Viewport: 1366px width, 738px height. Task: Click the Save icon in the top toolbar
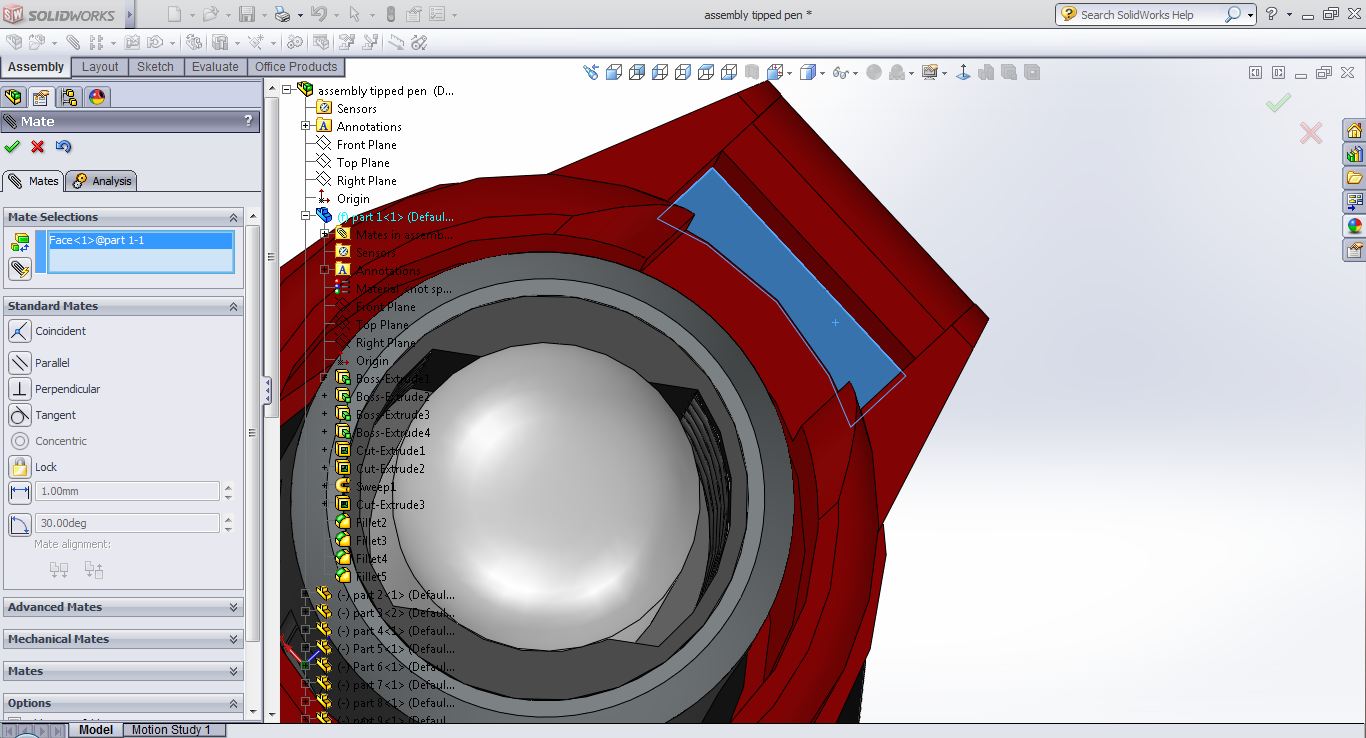[246, 15]
